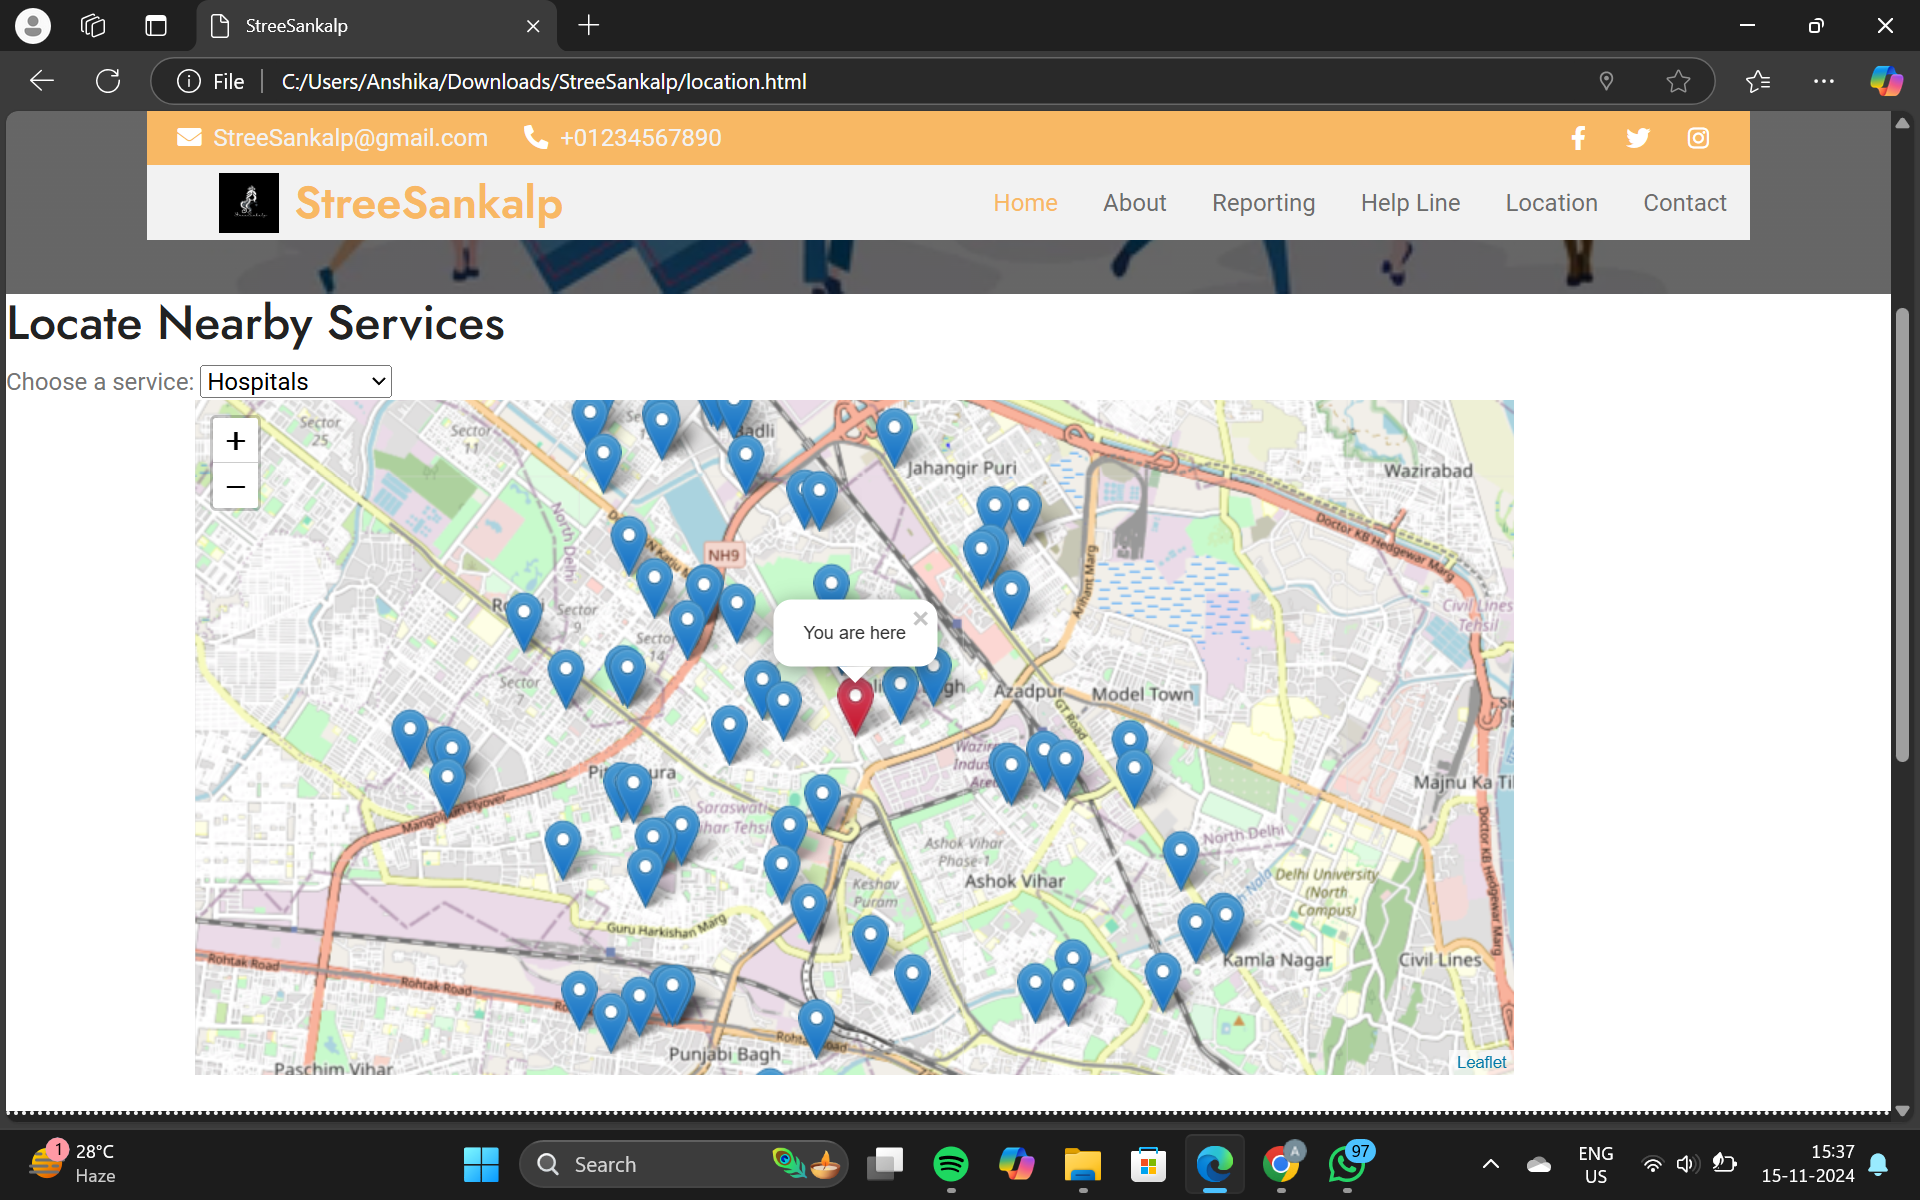
Task: Open the Help Line page
Action: pyautogui.click(x=1410, y=203)
